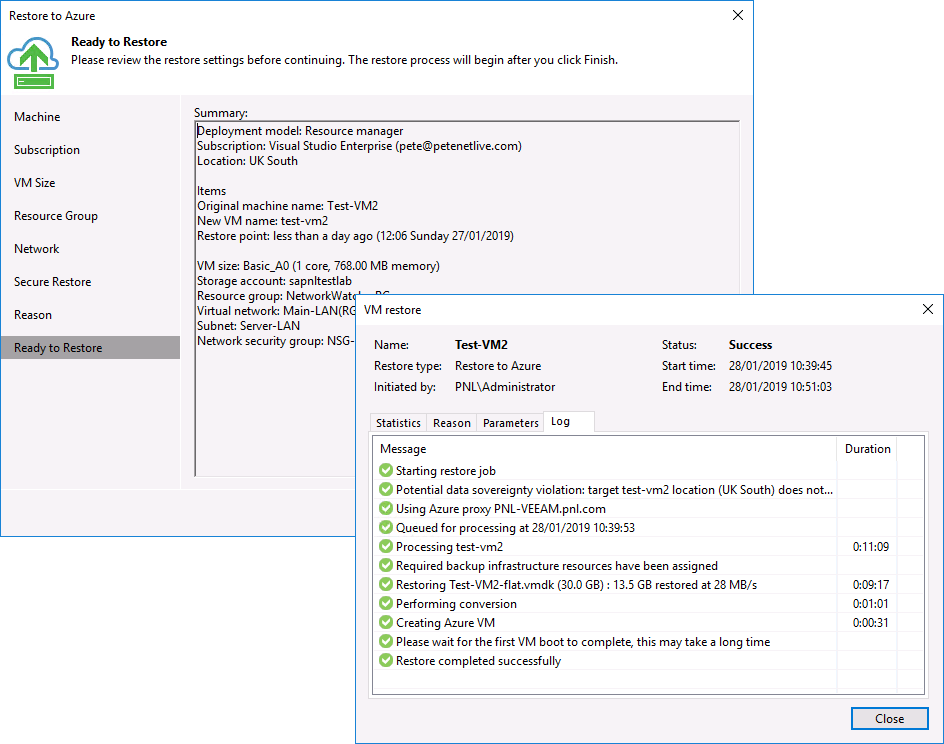The height and width of the screenshot is (744, 944).
Task: Click the PNL\Administrator initiated by value
Action: pyautogui.click(x=505, y=387)
